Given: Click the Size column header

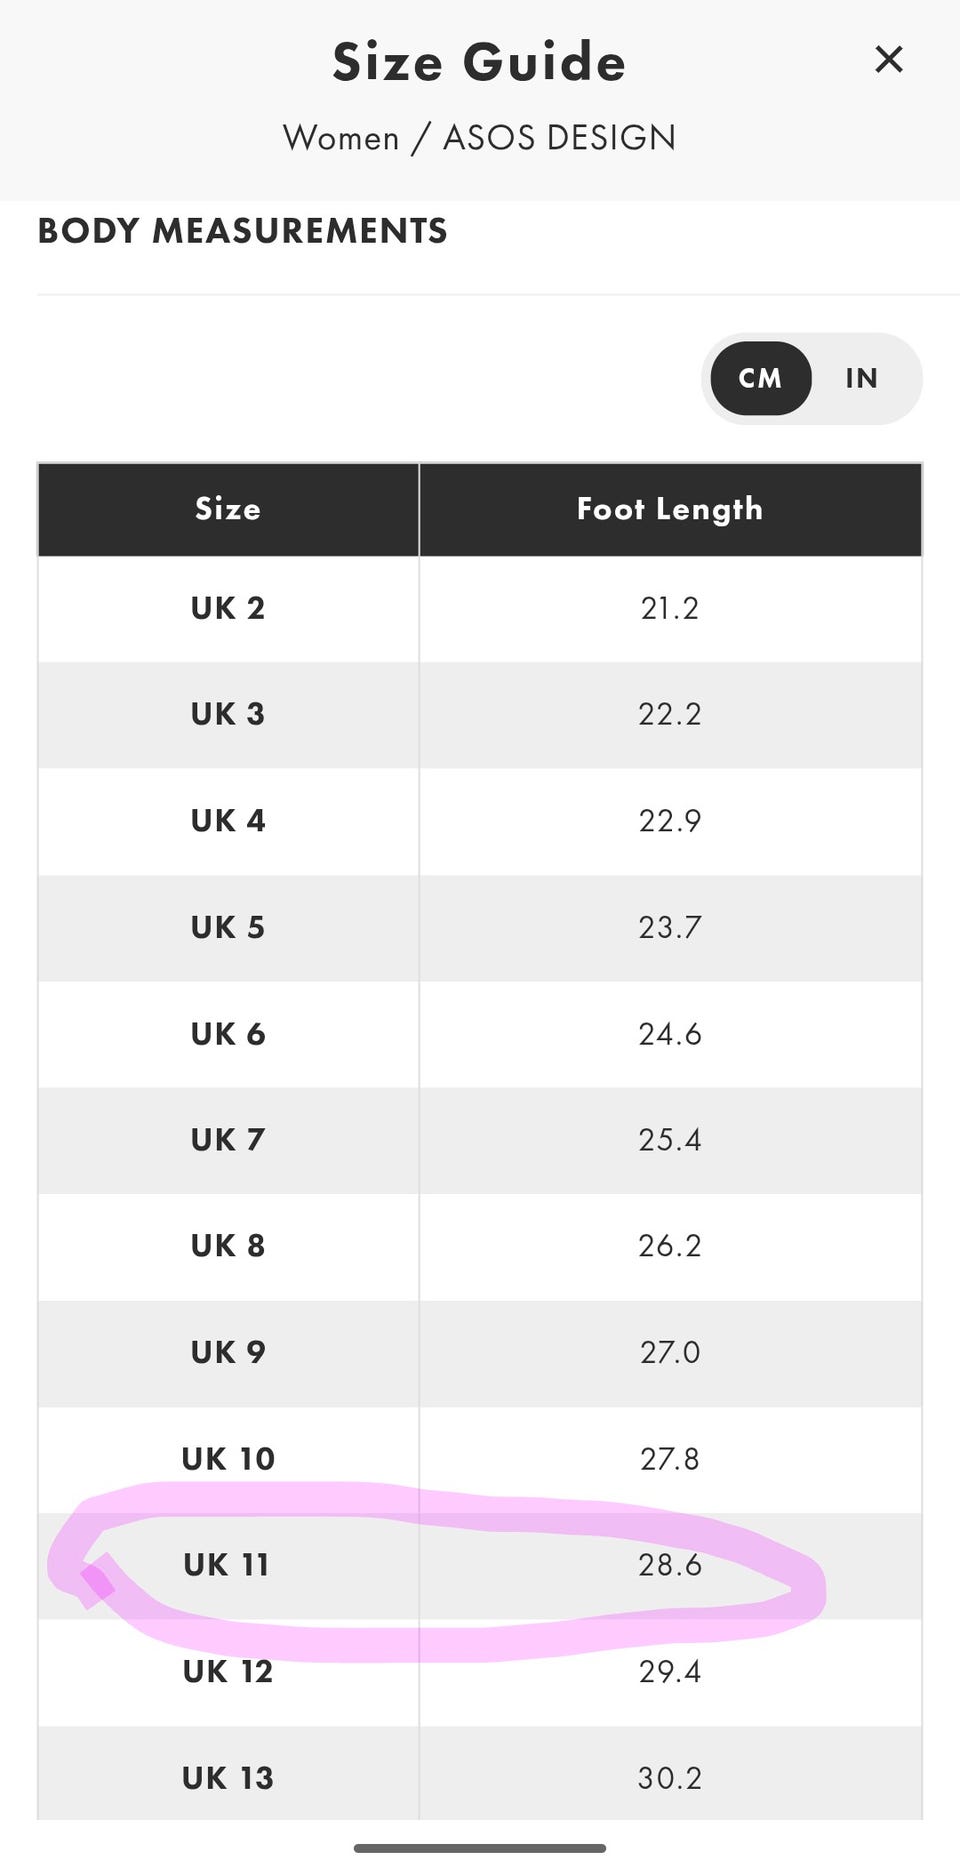Looking at the screenshot, I should pos(228,509).
